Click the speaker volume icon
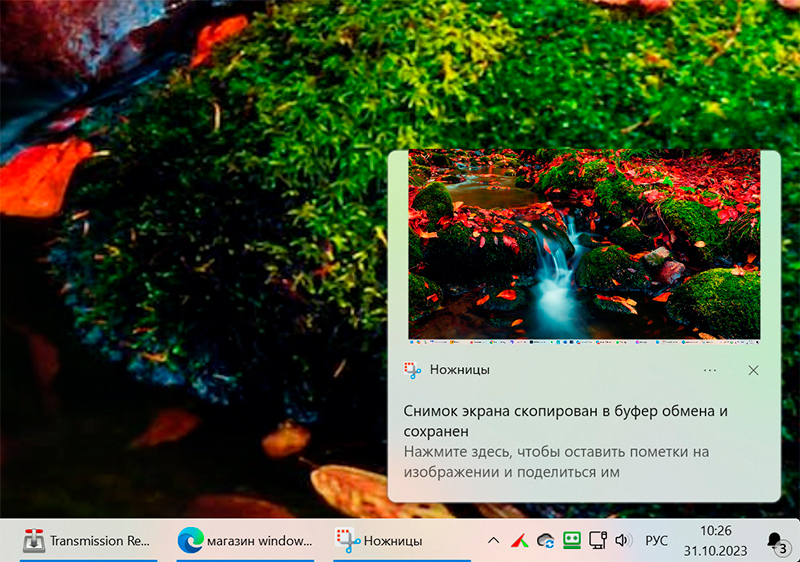This screenshot has height=562, width=800. coord(622,541)
